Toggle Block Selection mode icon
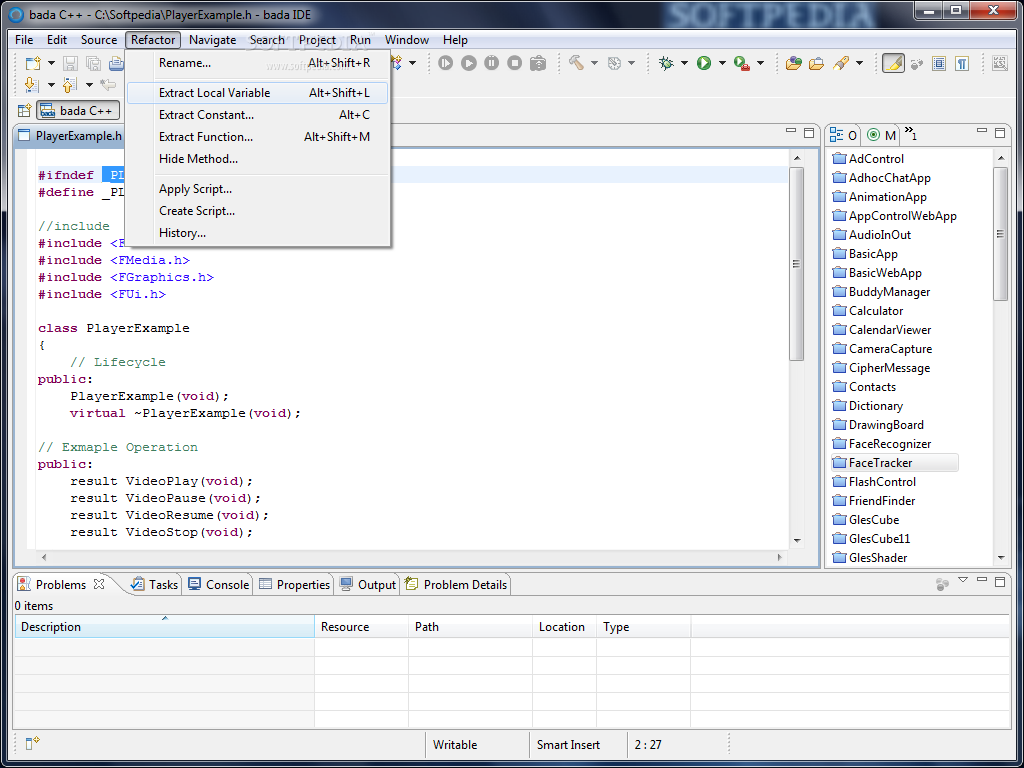Viewport: 1024px width, 768px height. 939,63
